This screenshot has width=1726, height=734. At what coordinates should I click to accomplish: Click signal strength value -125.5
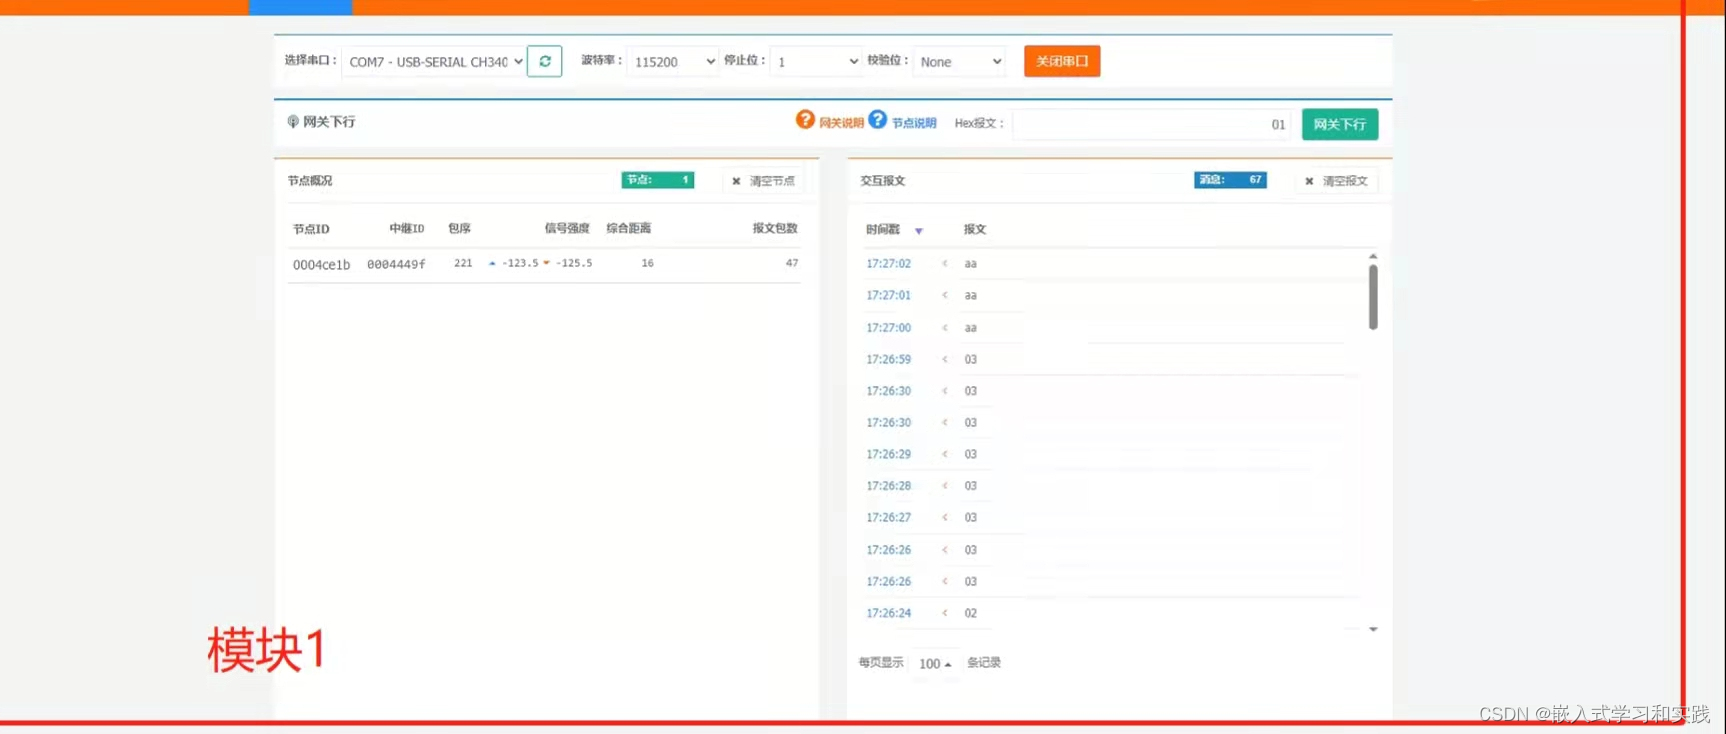[x=574, y=263]
